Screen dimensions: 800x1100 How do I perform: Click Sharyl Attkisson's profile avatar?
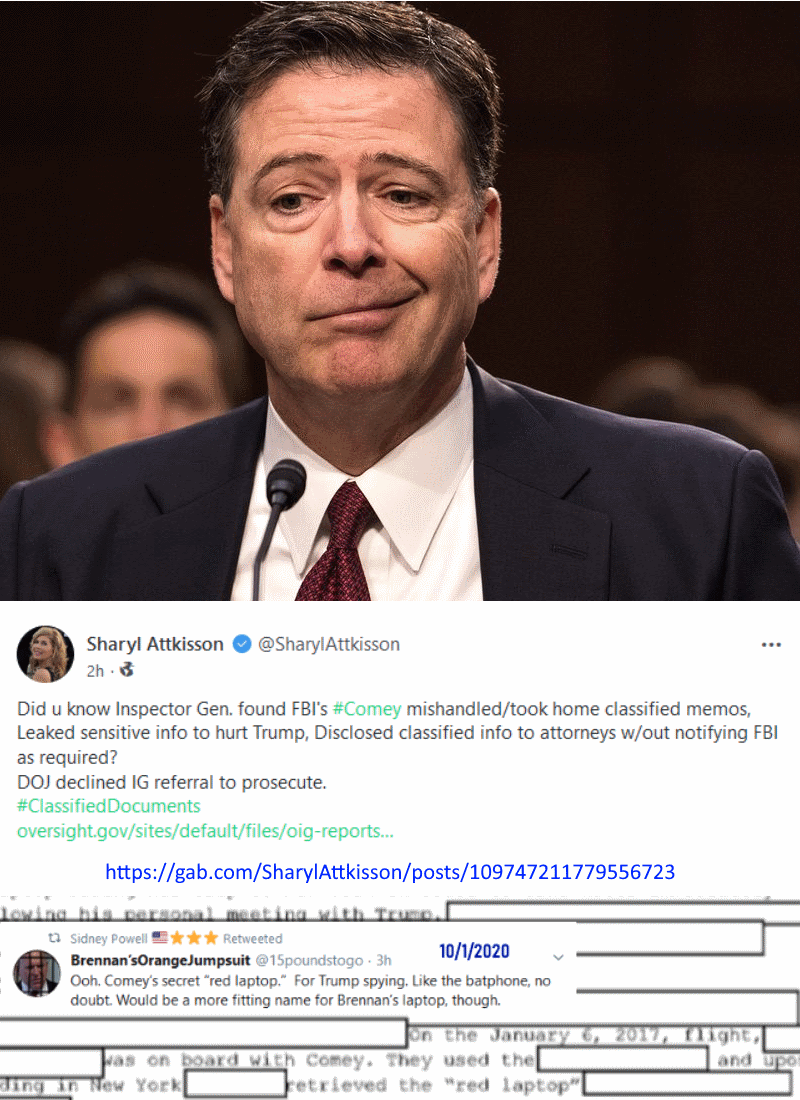click(x=45, y=654)
